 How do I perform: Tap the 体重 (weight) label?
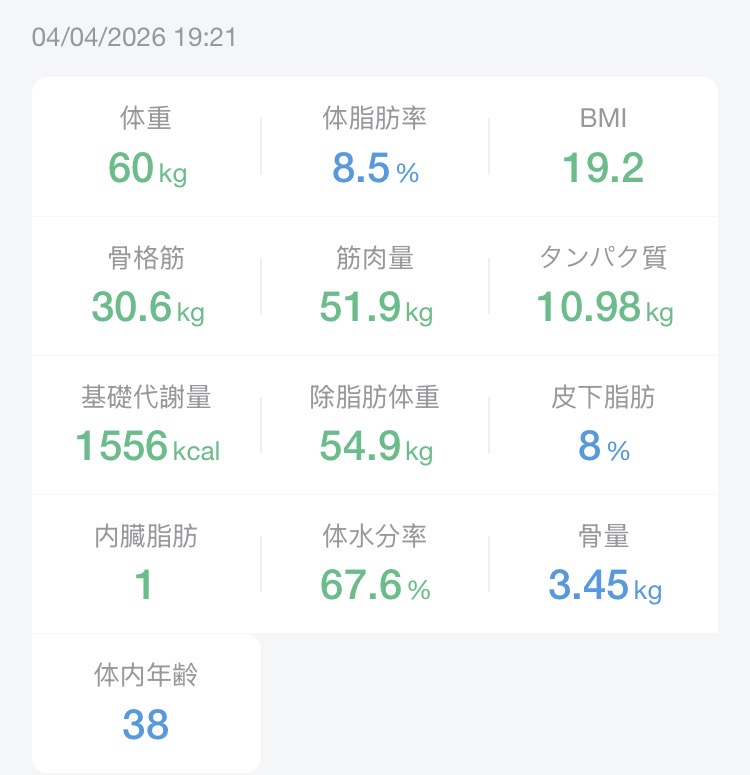146,119
